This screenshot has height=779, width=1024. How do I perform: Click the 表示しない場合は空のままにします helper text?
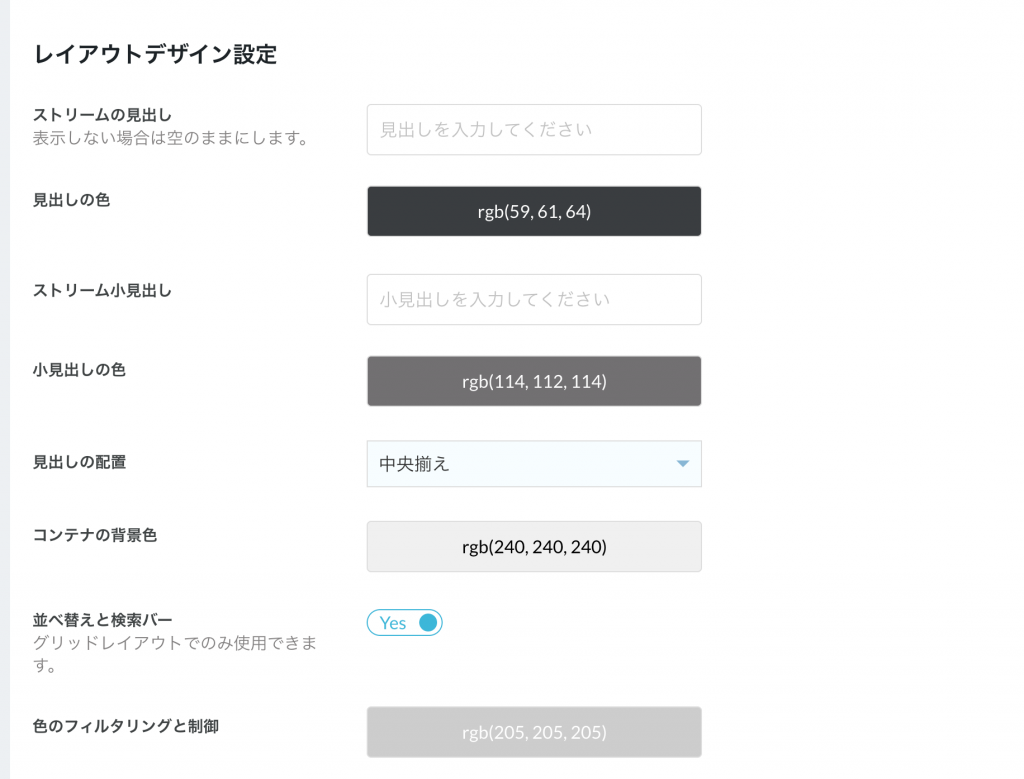pyautogui.click(x=170, y=138)
